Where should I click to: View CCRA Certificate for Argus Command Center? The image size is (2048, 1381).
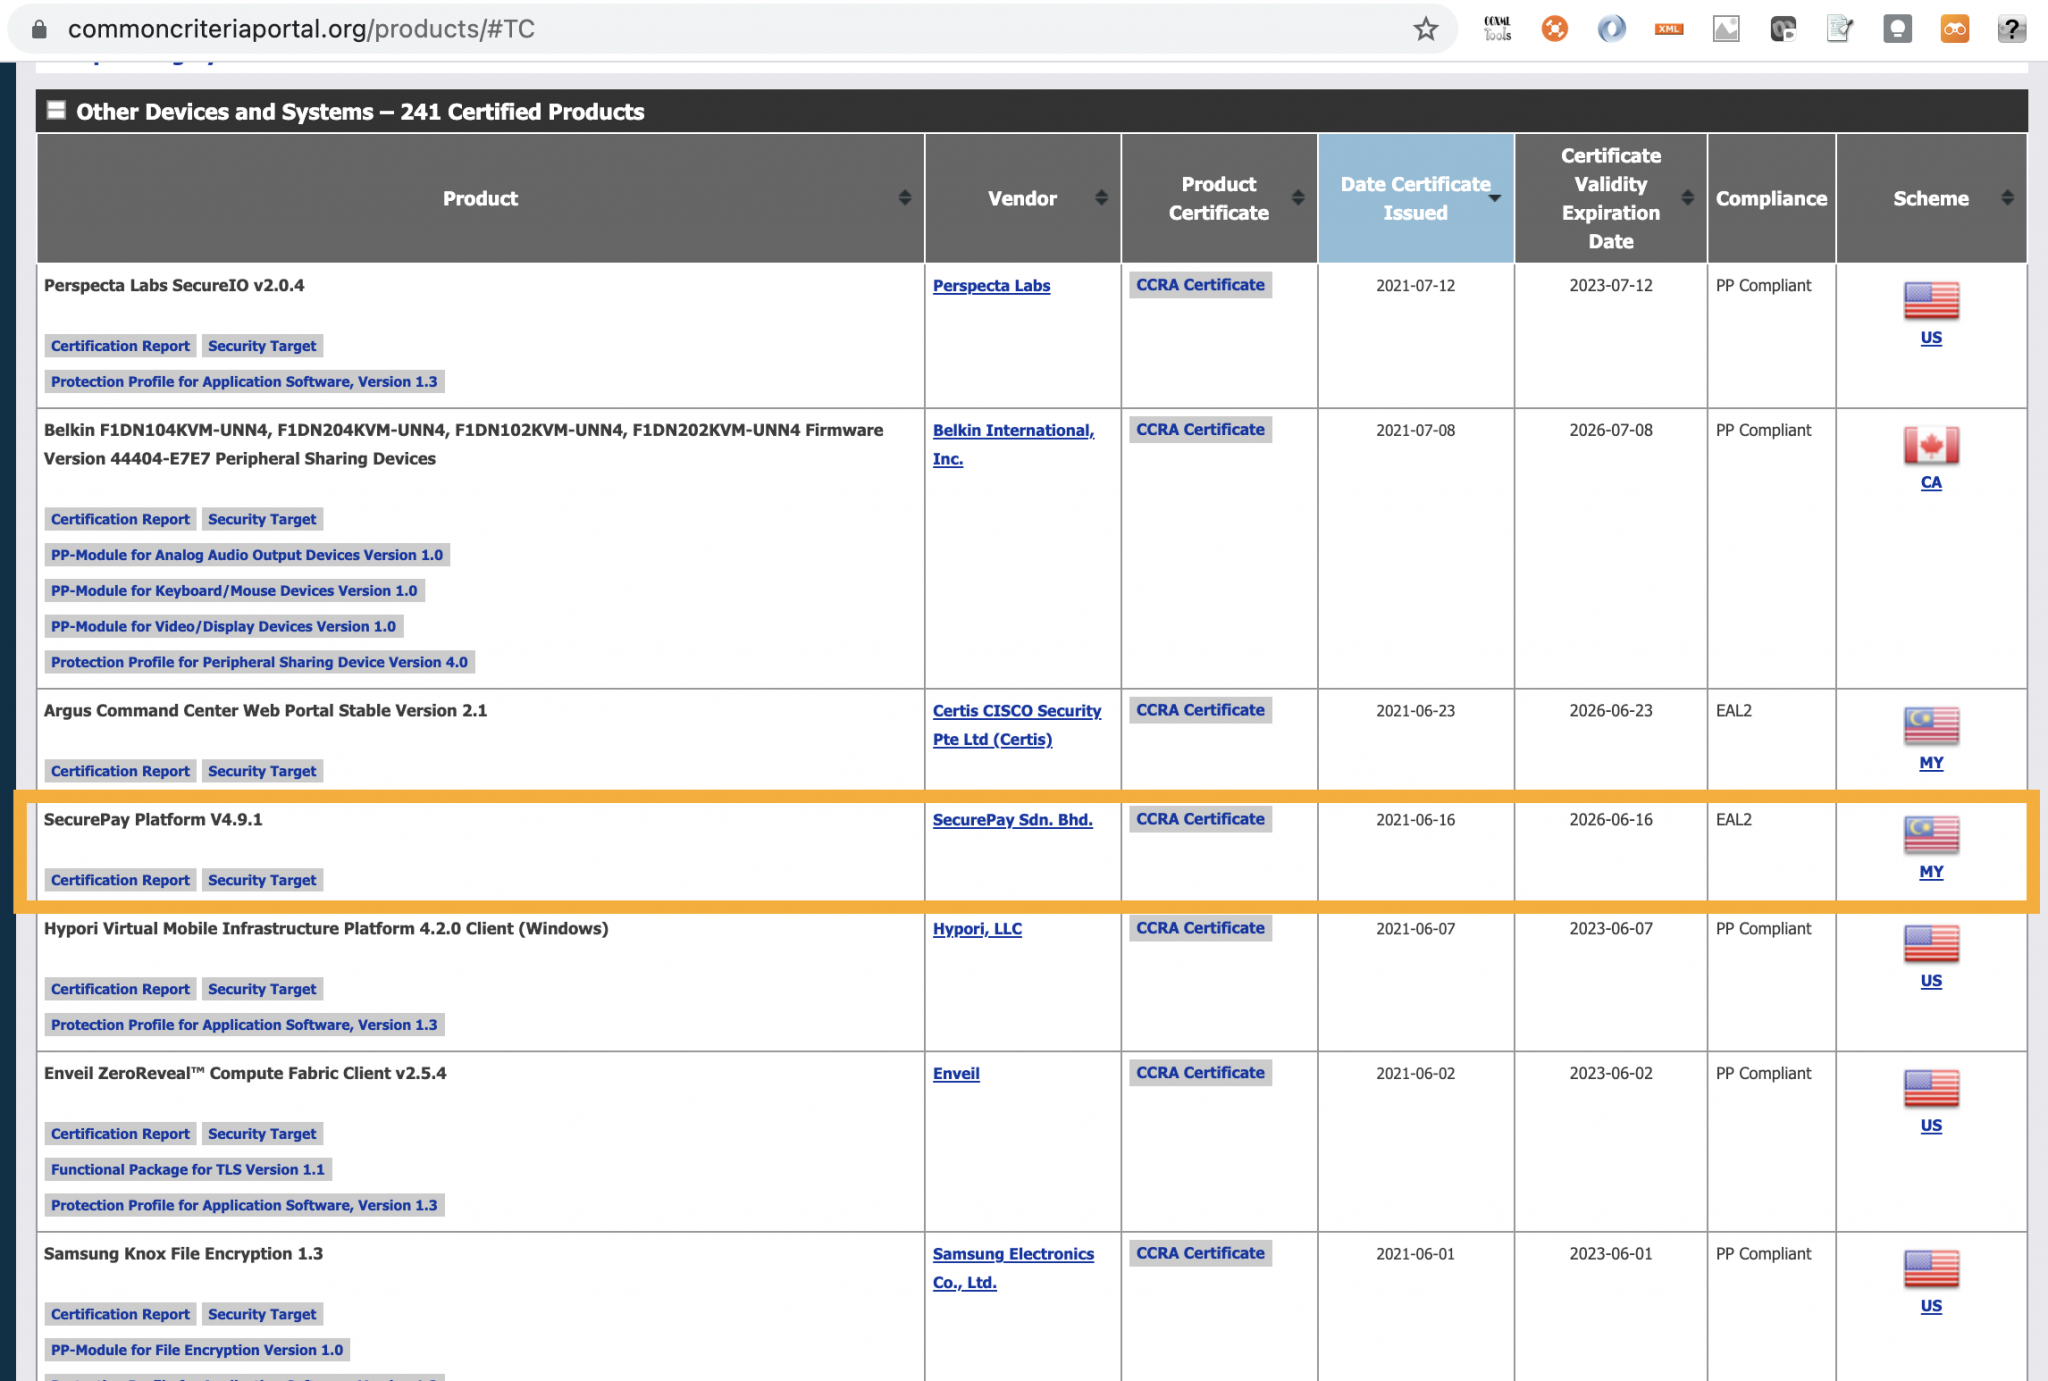pos(1199,710)
